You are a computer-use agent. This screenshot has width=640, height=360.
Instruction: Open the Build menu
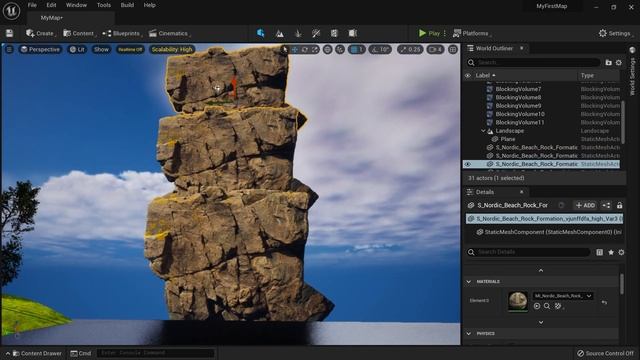(x=127, y=5)
